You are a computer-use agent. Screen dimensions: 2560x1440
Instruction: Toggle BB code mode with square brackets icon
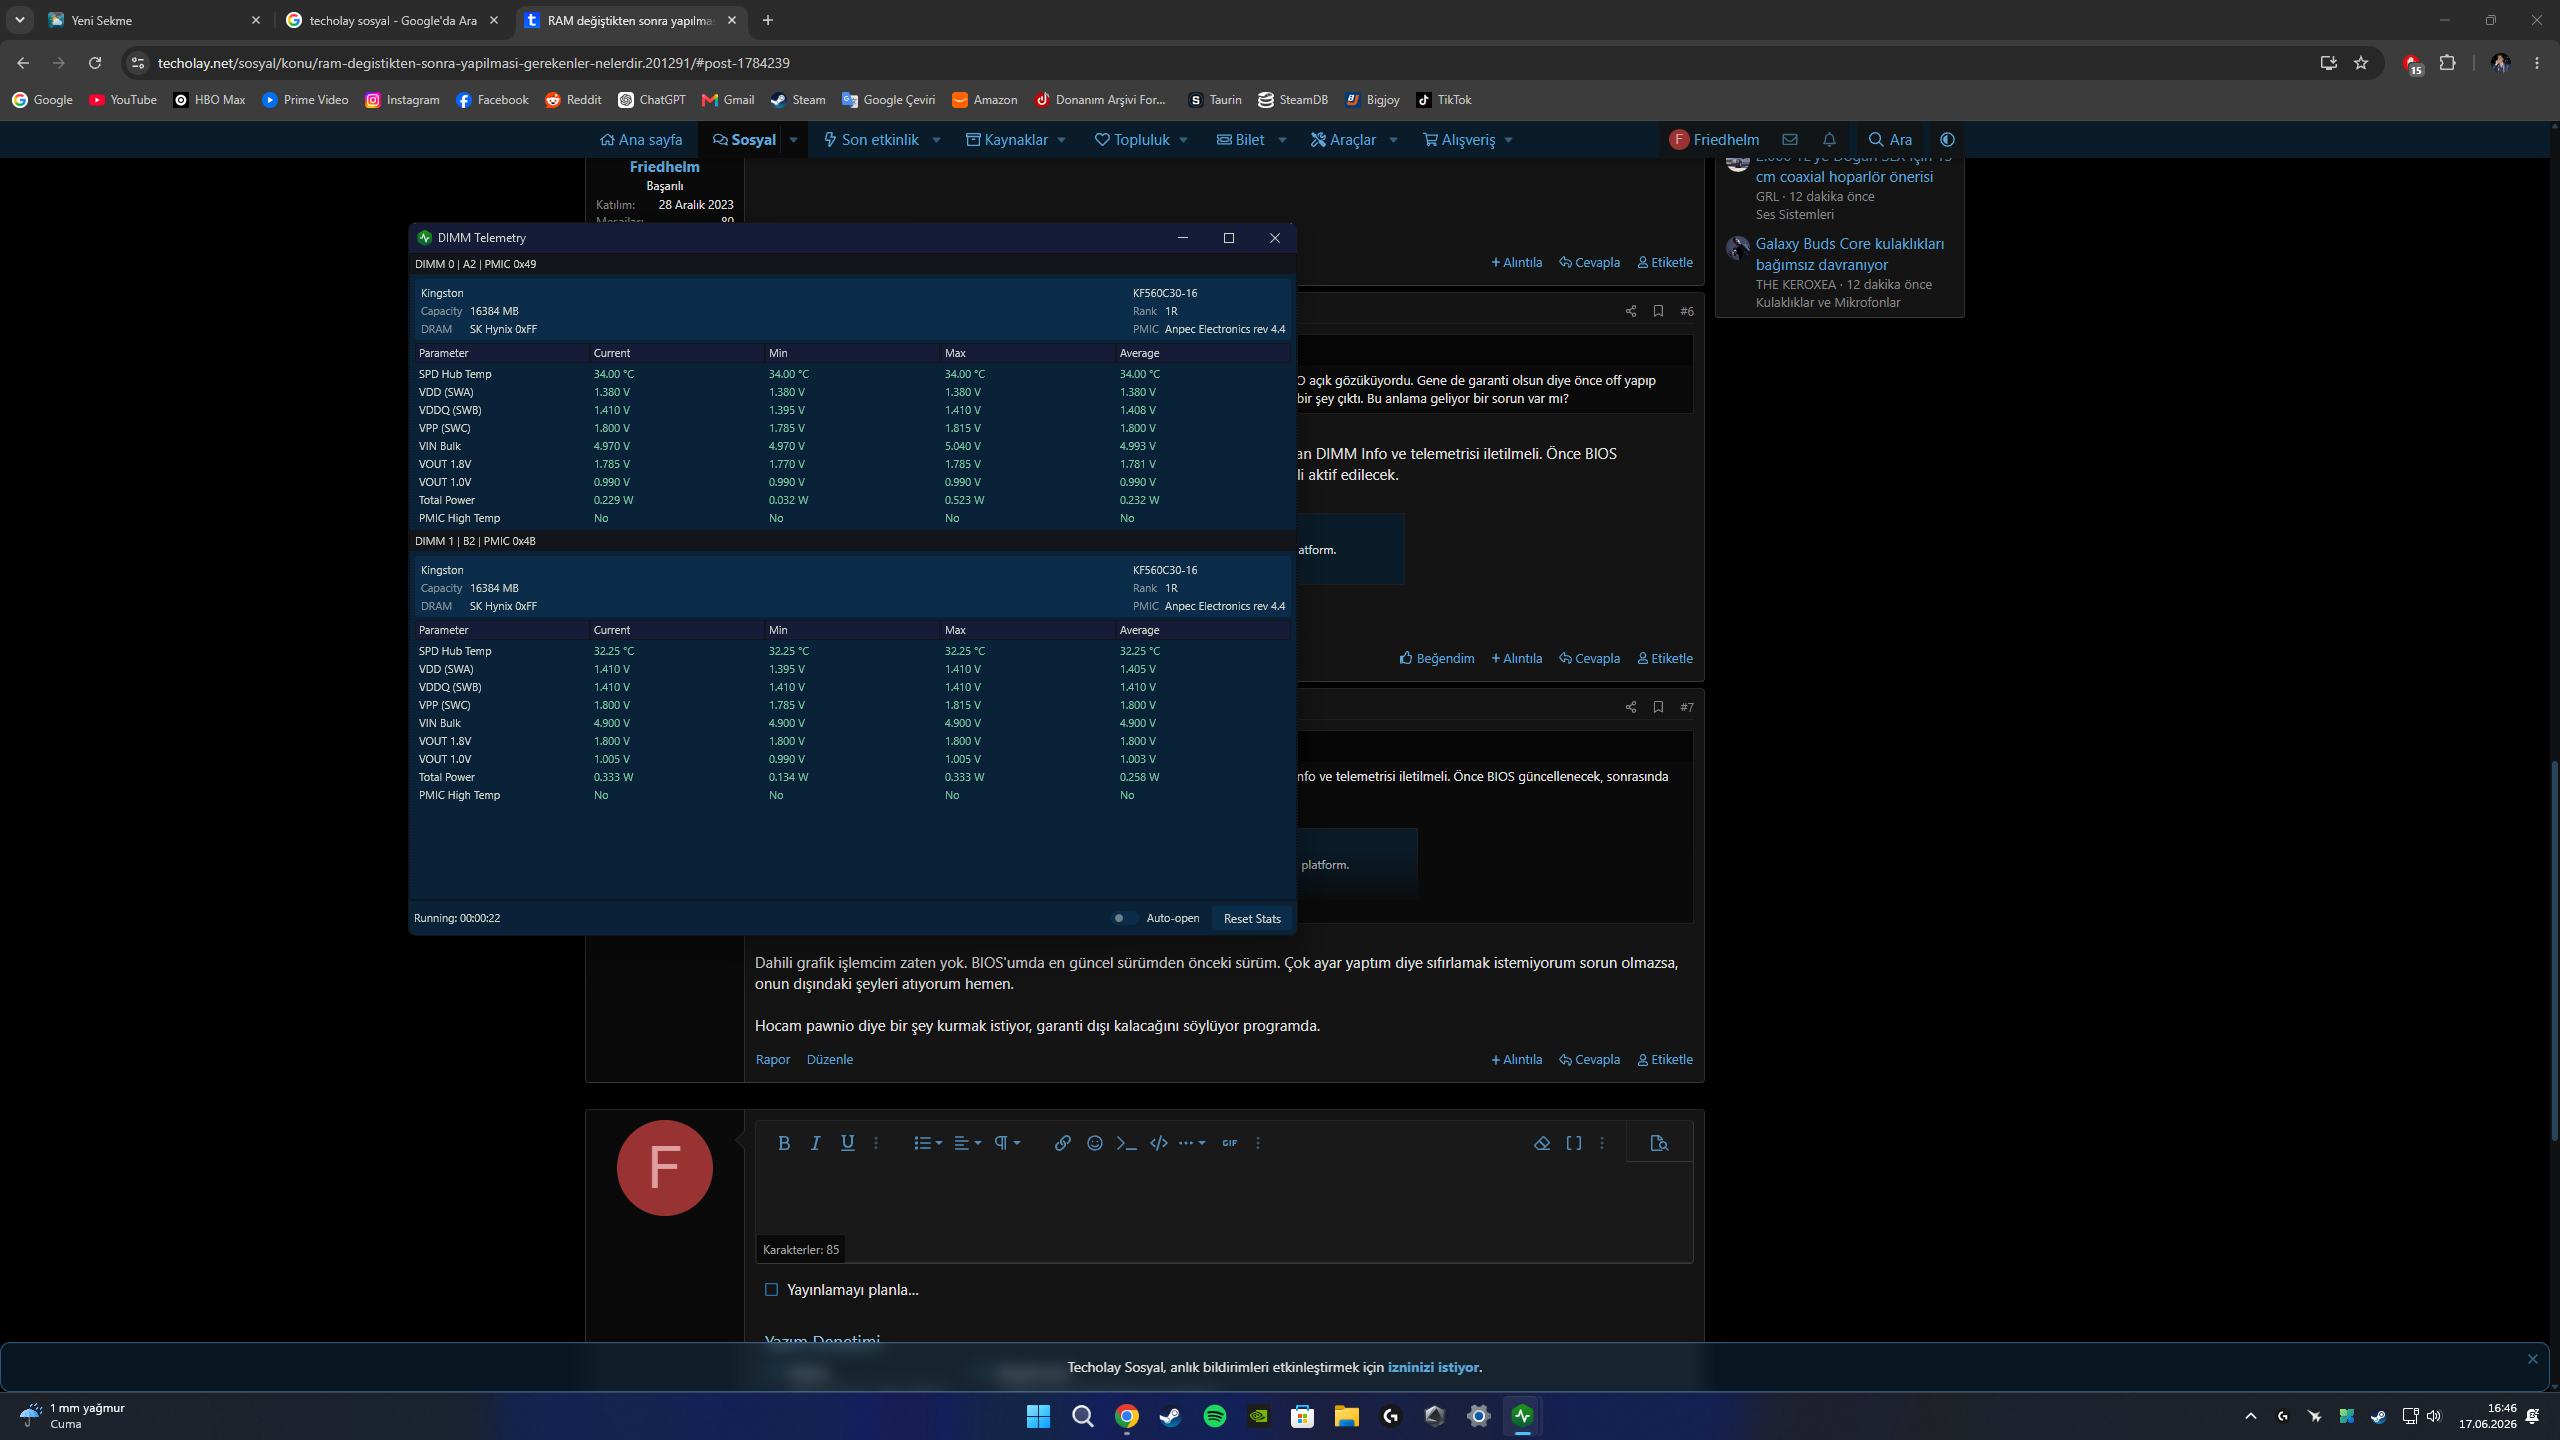1574,1143
